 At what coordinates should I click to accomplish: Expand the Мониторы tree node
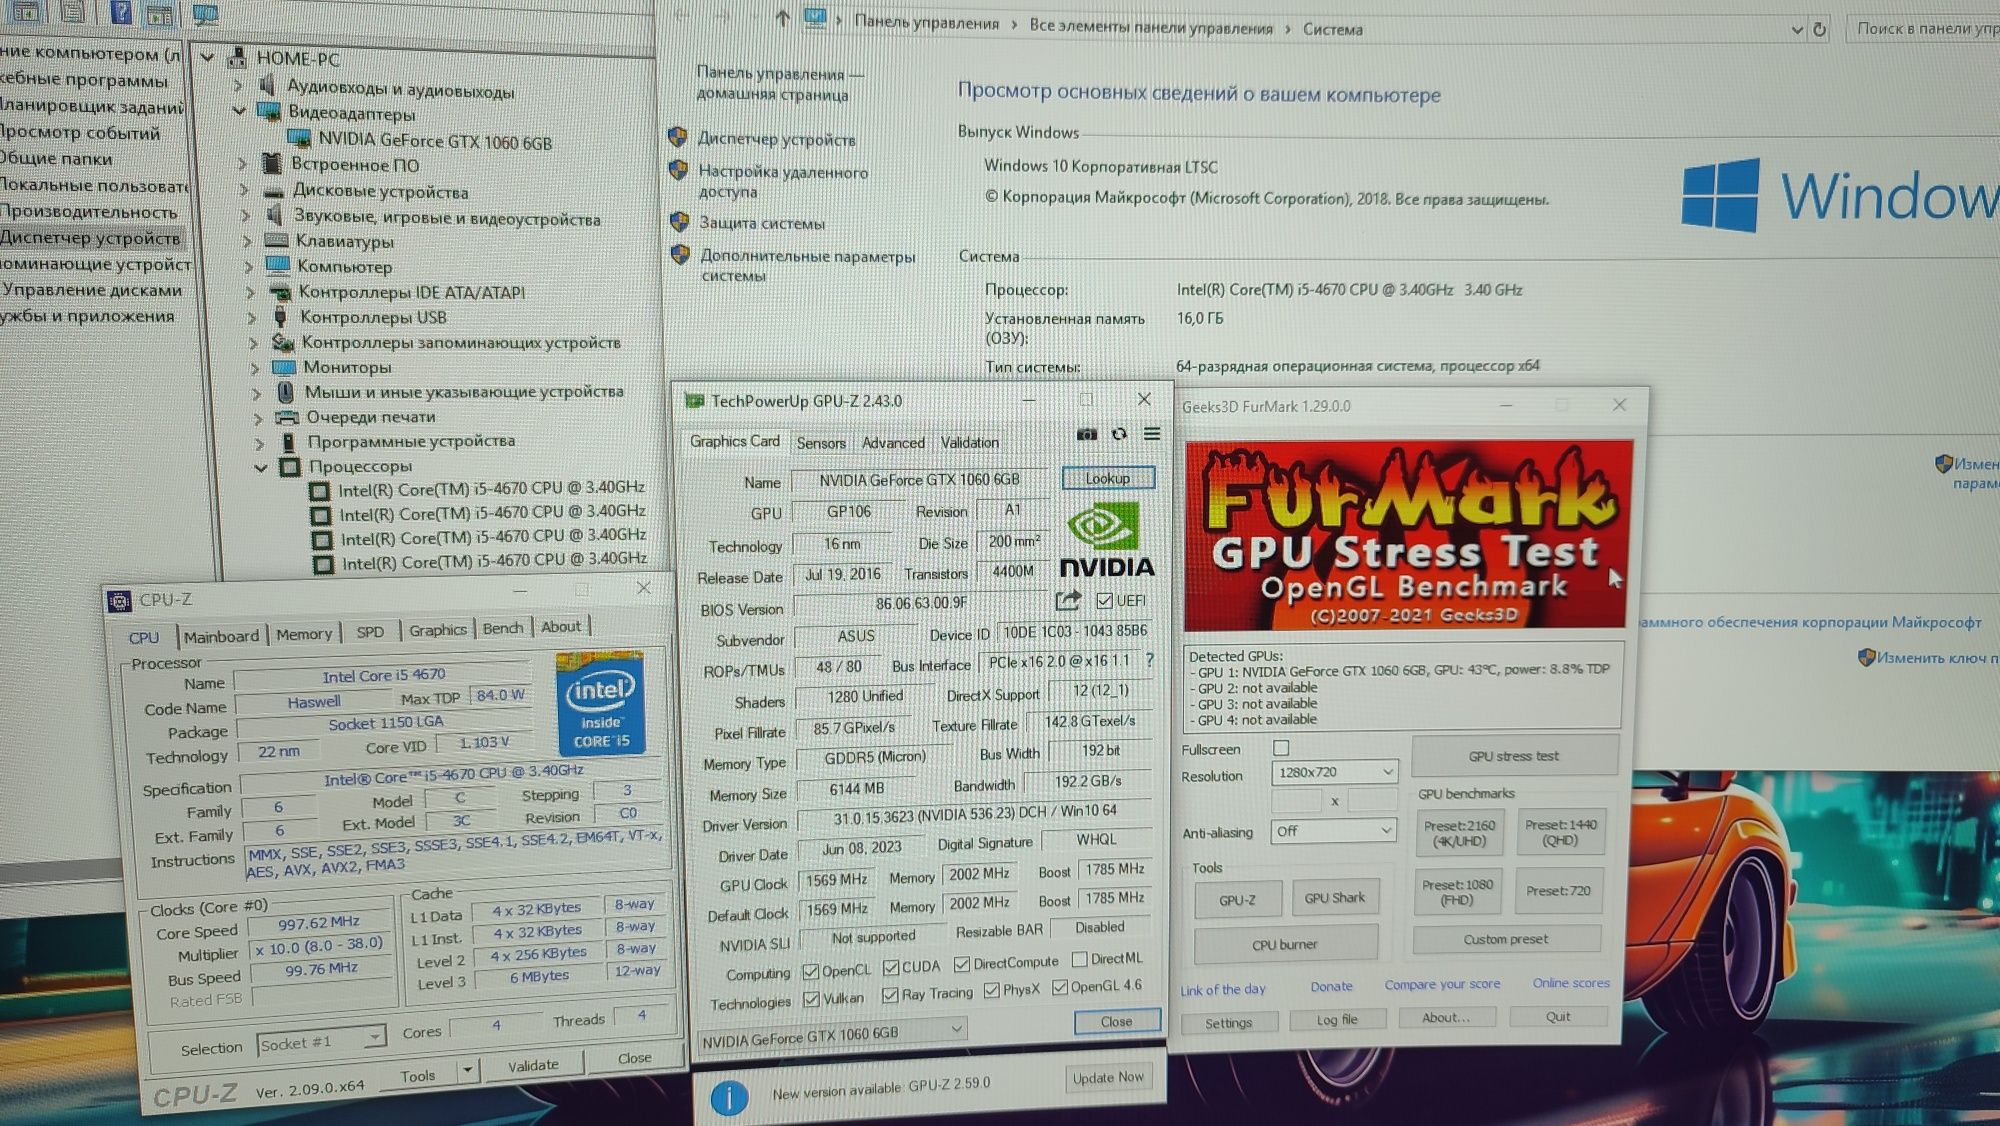tap(255, 368)
